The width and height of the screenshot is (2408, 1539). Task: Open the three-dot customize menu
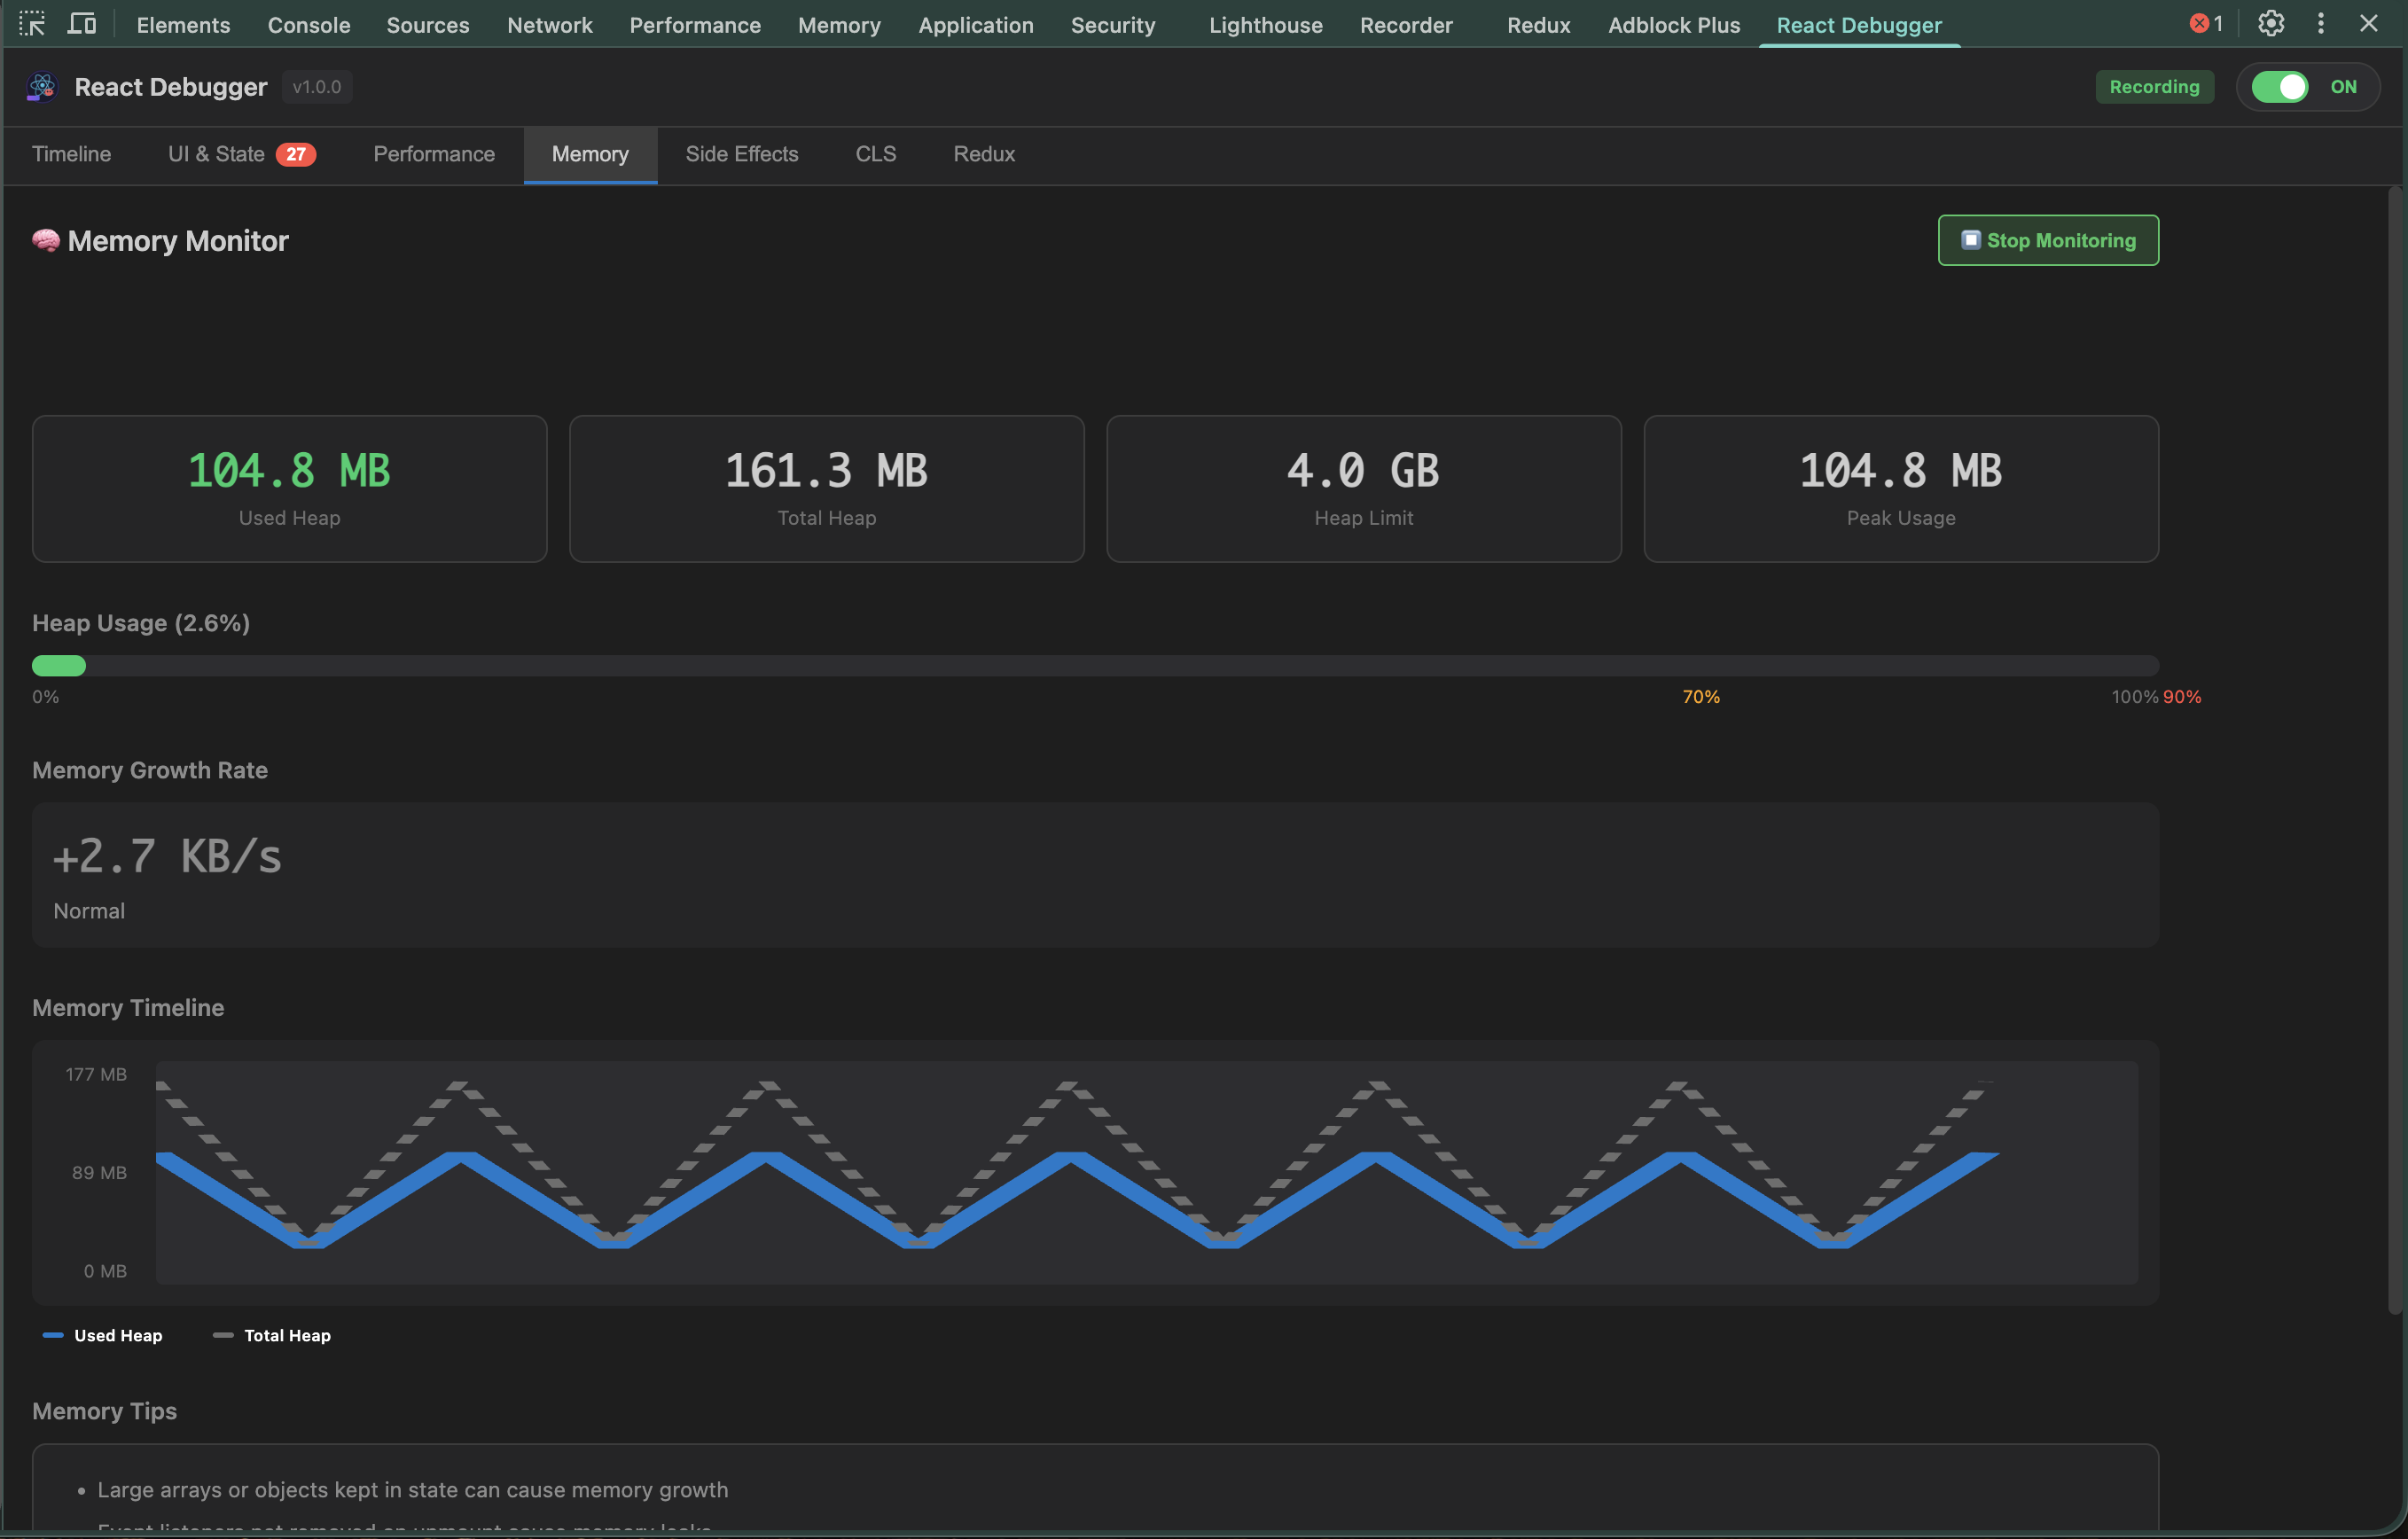2320,23
